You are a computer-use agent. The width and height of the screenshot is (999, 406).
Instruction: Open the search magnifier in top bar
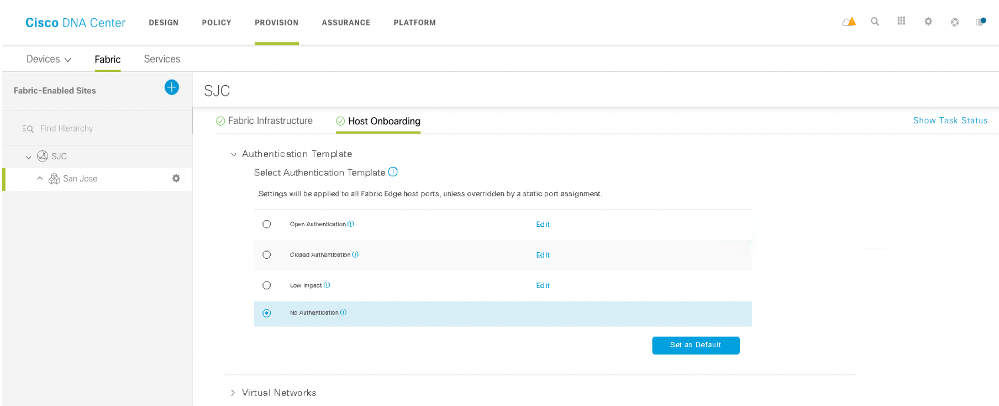[x=875, y=22]
